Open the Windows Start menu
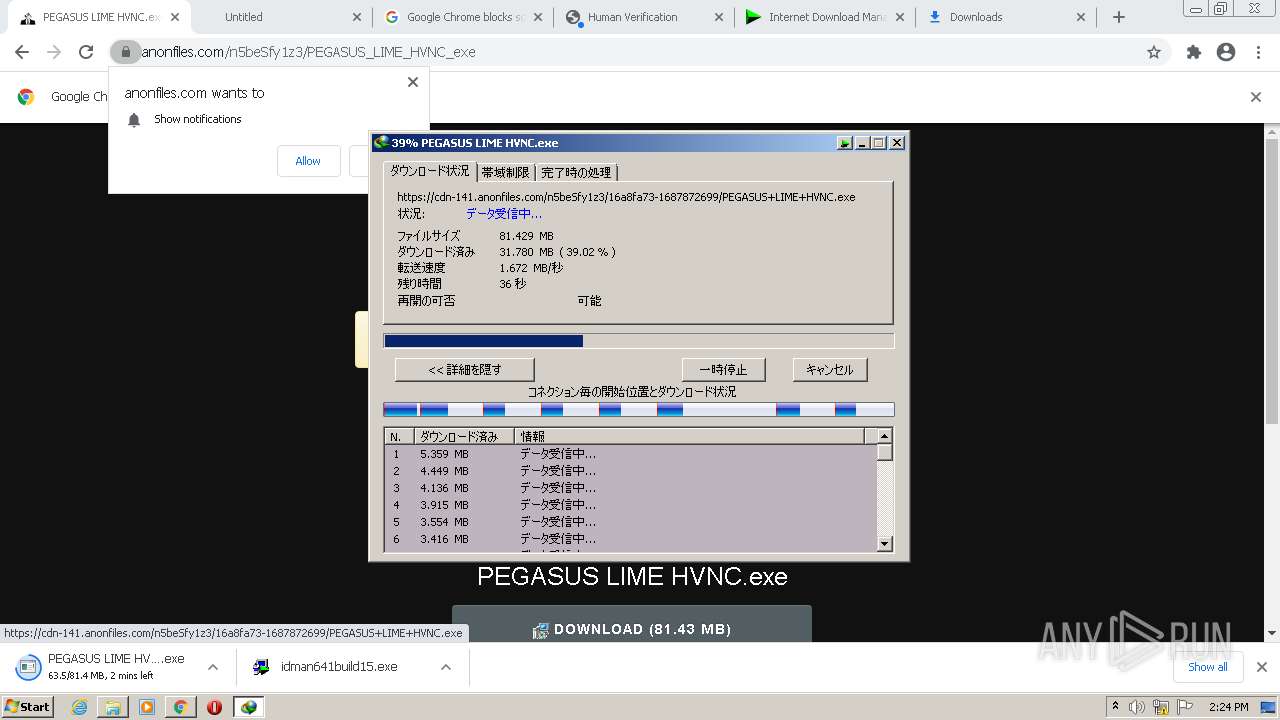1280x720 pixels. pos(28,707)
